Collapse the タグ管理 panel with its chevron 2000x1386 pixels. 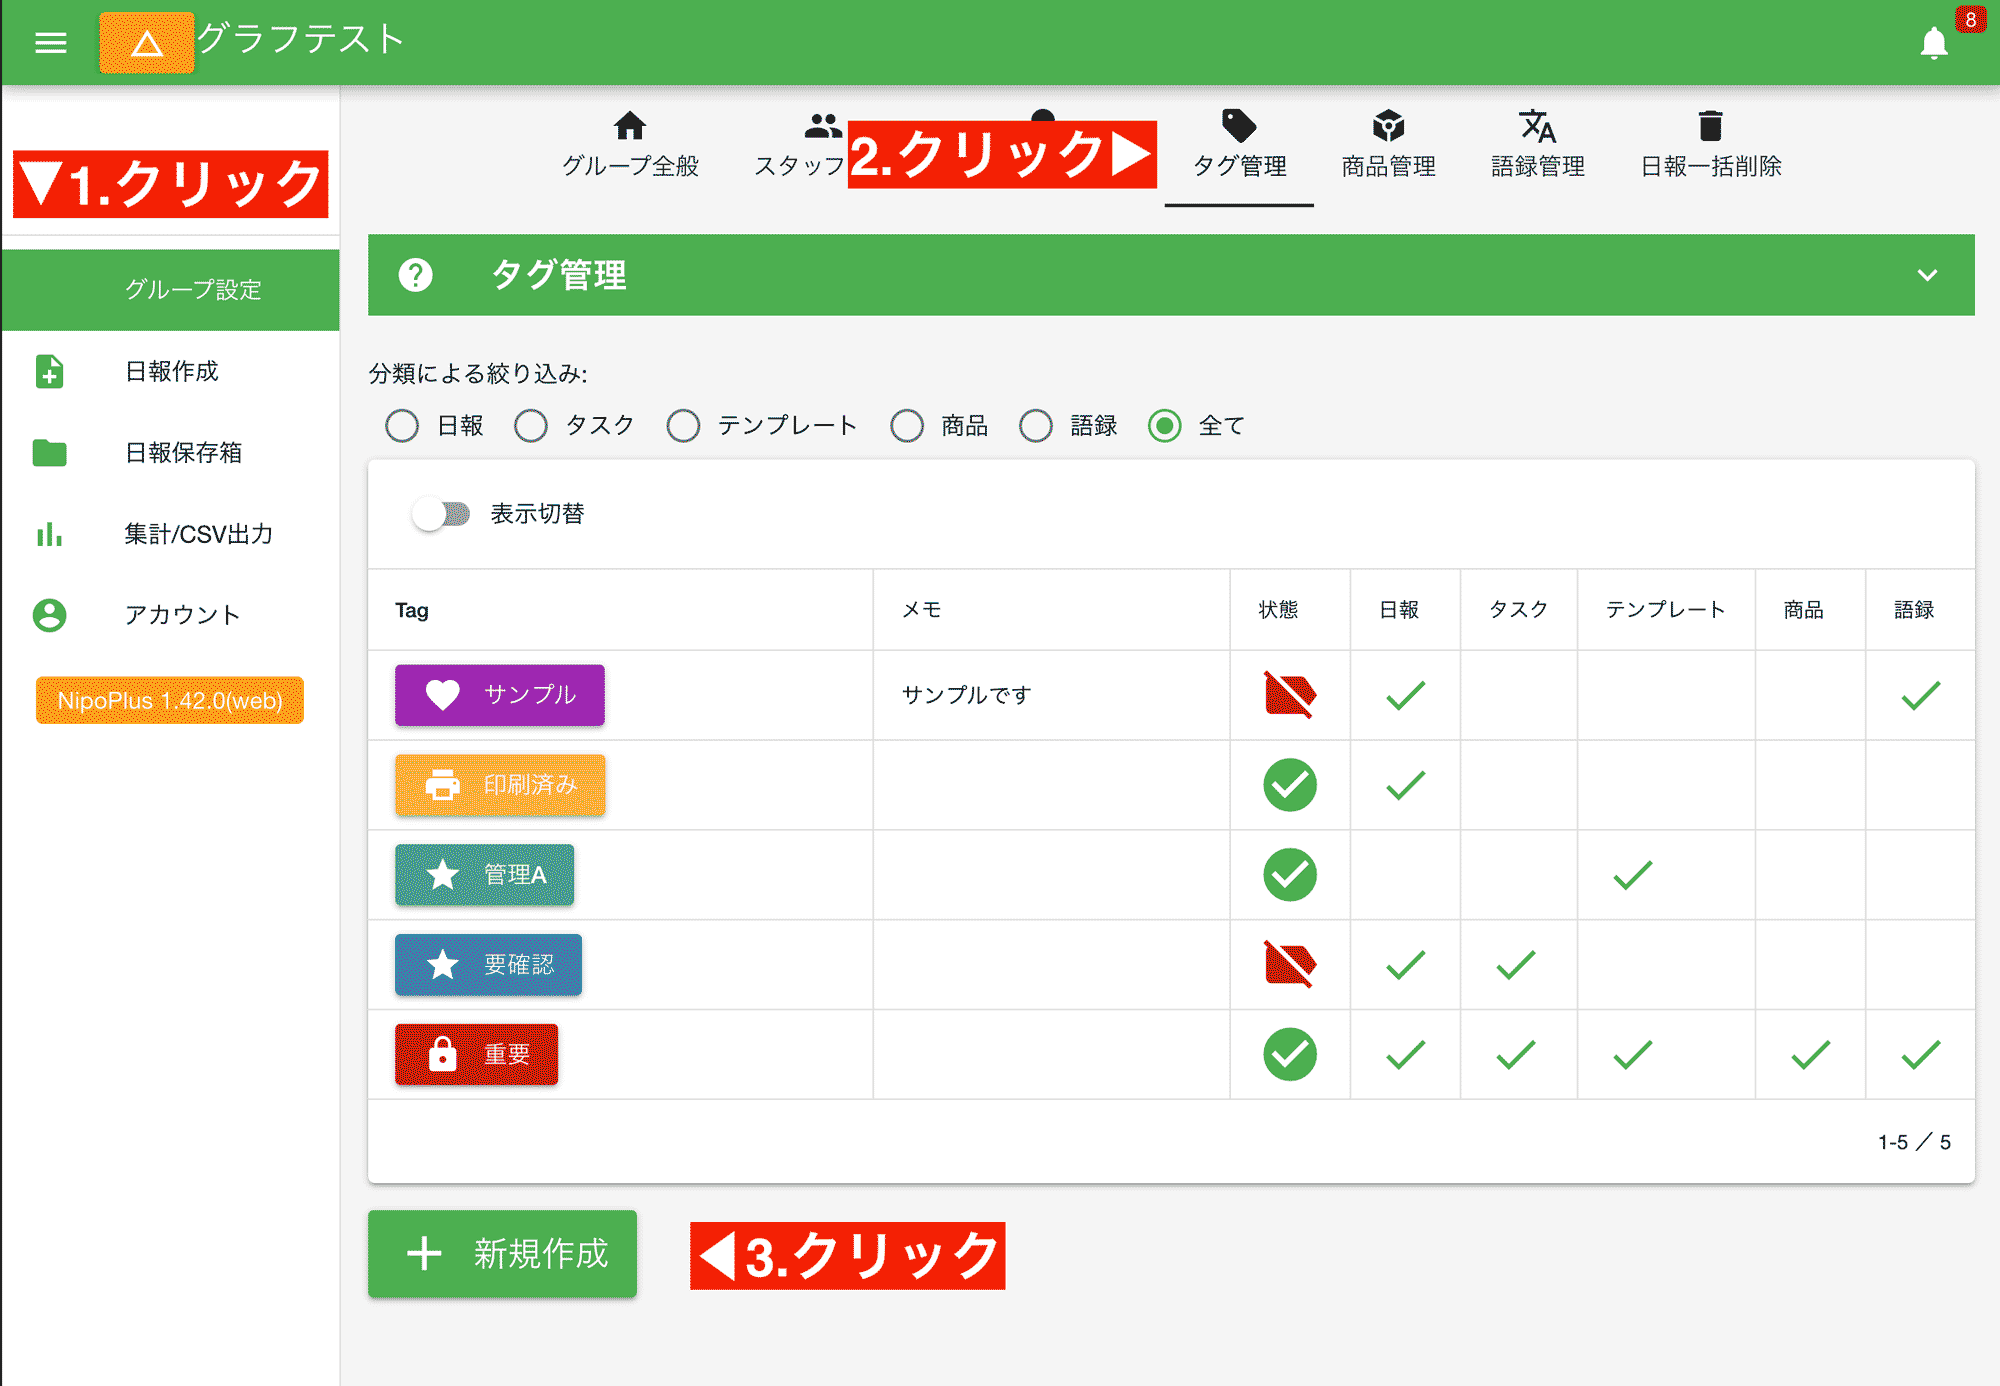coord(1927,275)
